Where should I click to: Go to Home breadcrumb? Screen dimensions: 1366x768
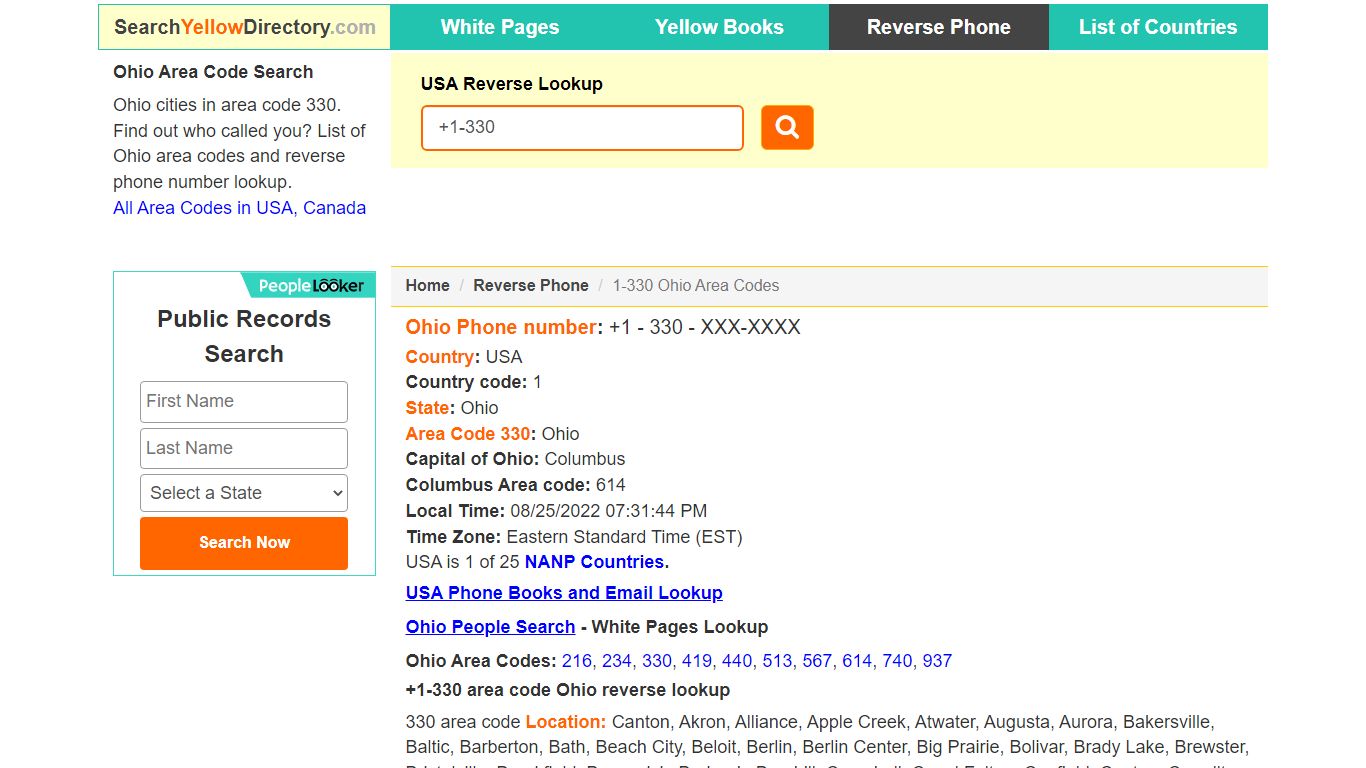(427, 285)
